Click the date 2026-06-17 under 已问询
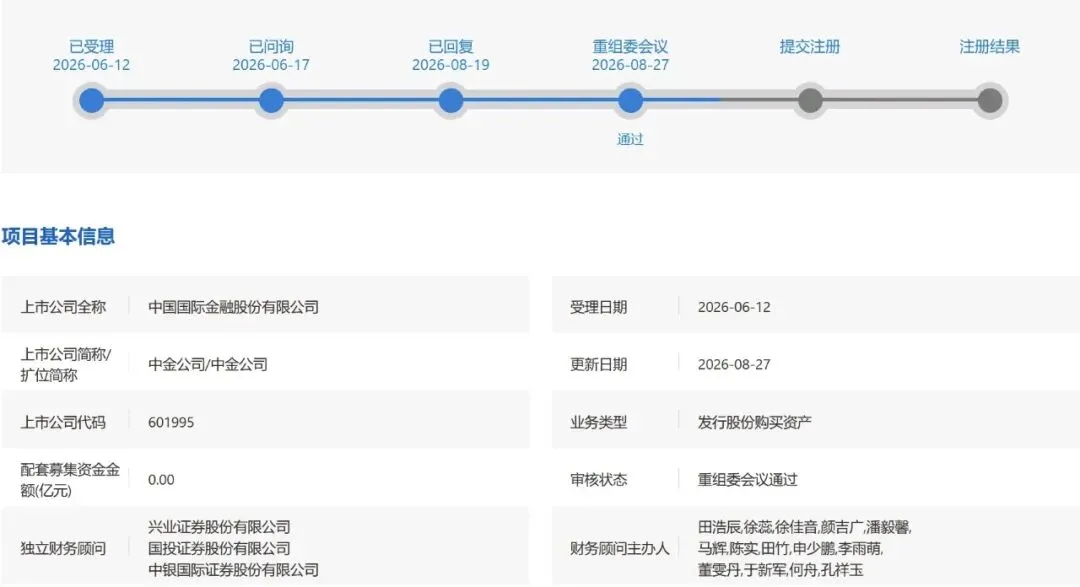The image size is (1080, 587). [271, 65]
